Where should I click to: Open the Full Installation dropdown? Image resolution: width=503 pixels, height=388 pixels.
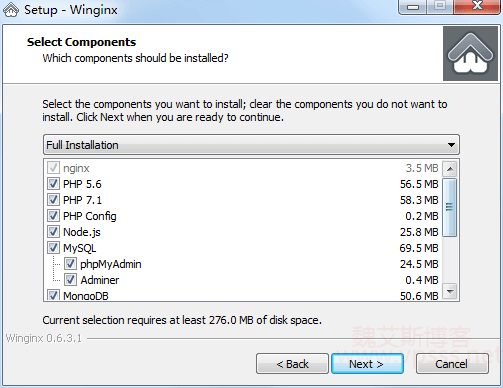[251, 145]
